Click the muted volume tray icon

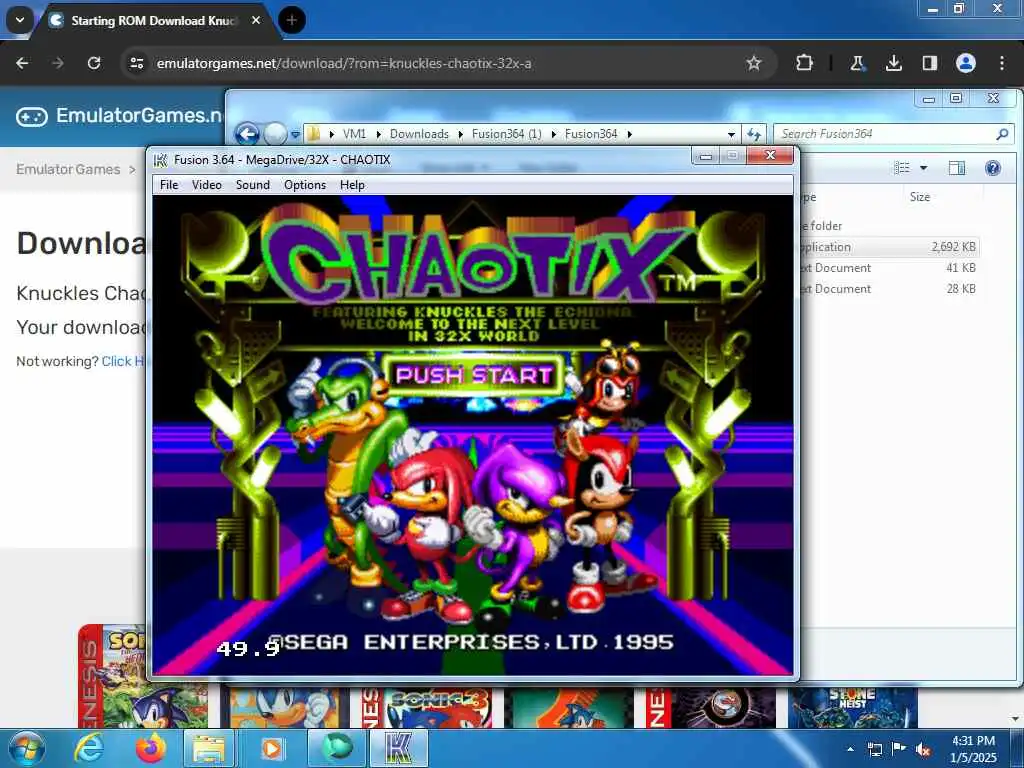click(923, 749)
